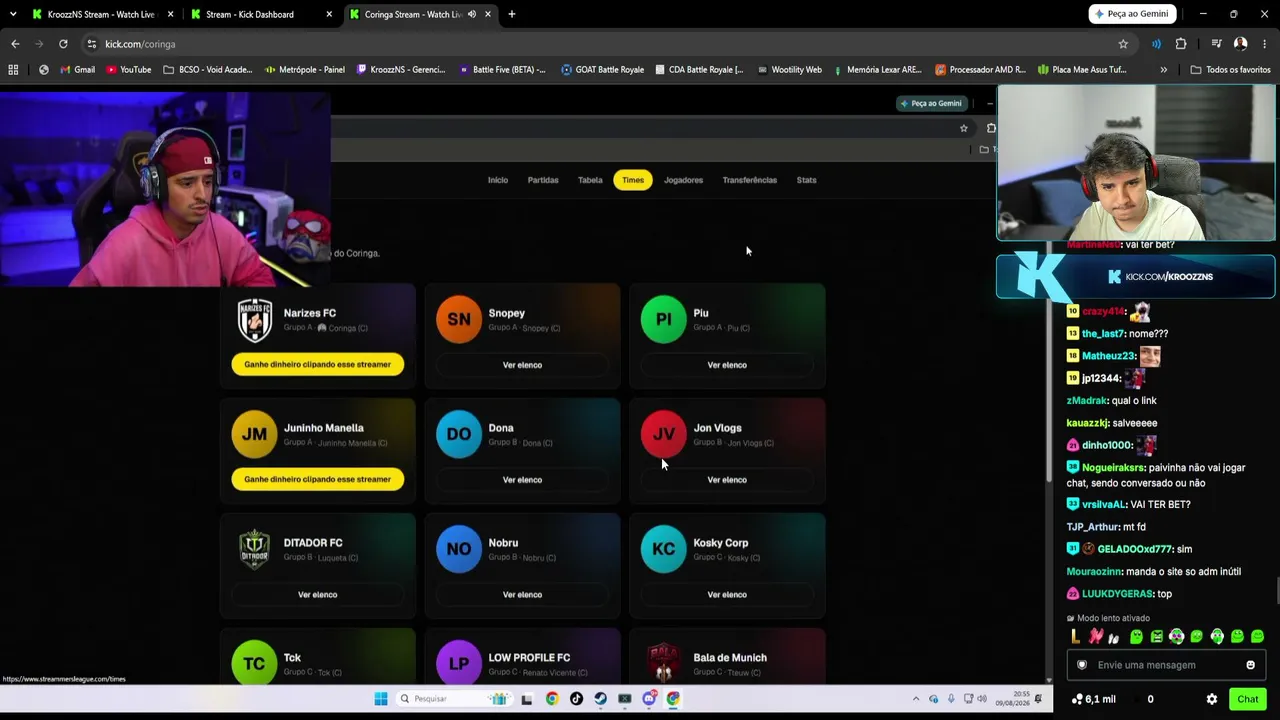Open the Gmail bookmark

coord(77,70)
